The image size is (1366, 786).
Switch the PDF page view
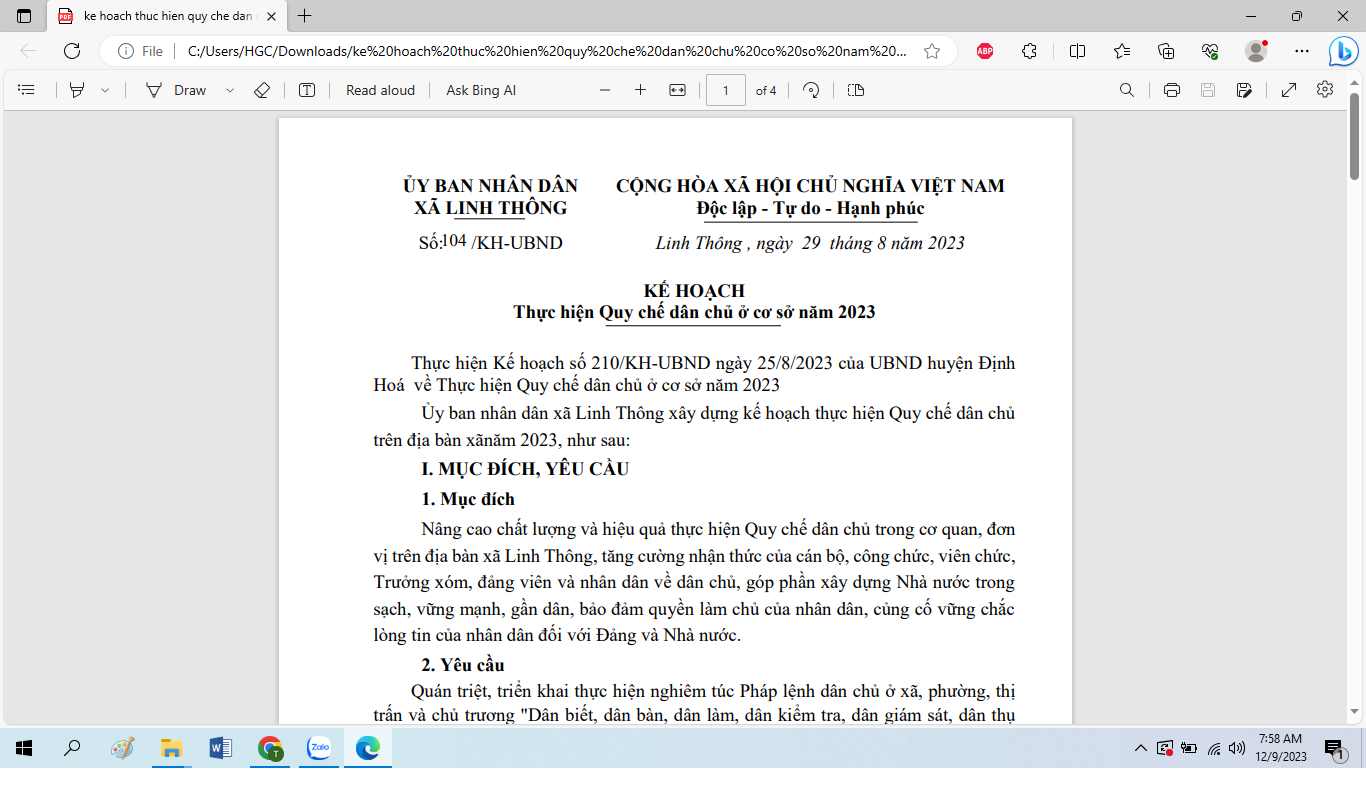click(x=855, y=90)
